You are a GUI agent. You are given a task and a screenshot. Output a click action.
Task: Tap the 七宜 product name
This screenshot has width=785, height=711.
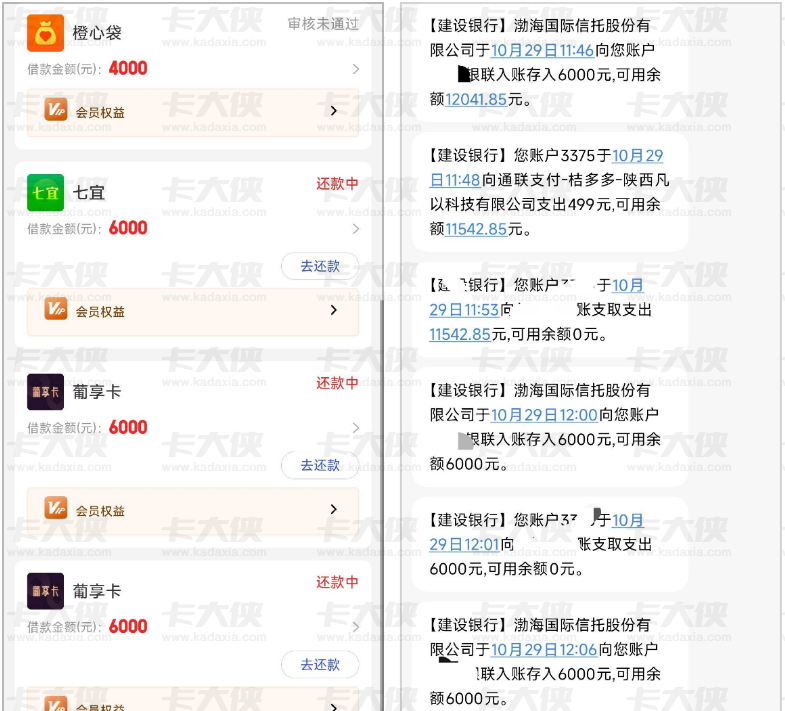[x=89, y=192]
